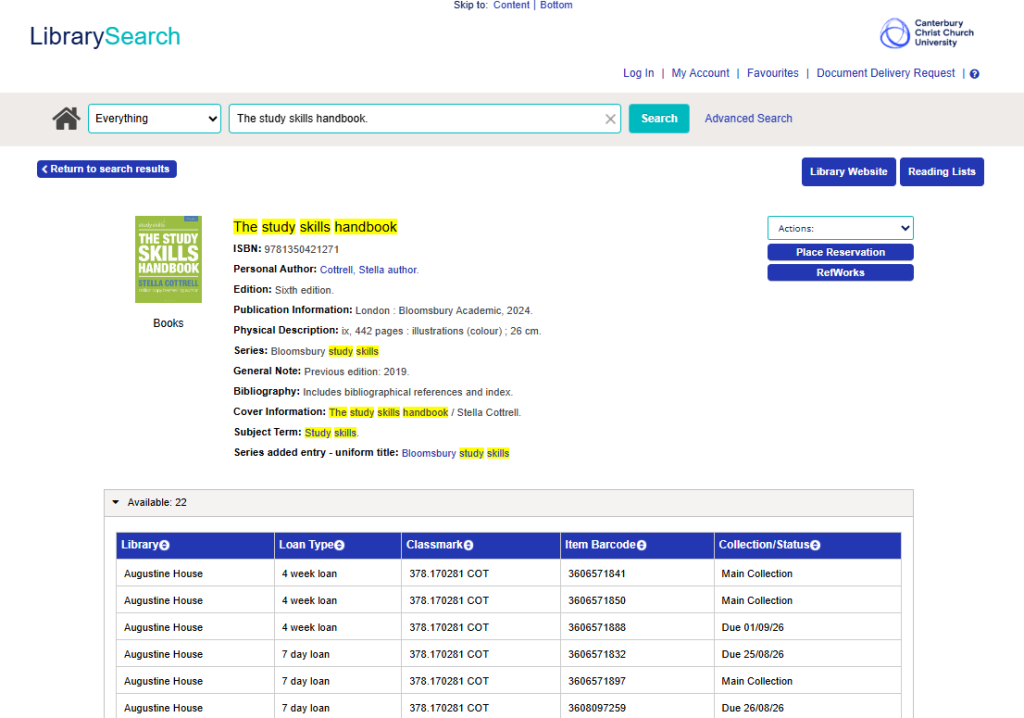The width and height of the screenshot is (1024, 718).
Task: Click Place Reservation
Action: (x=840, y=252)
